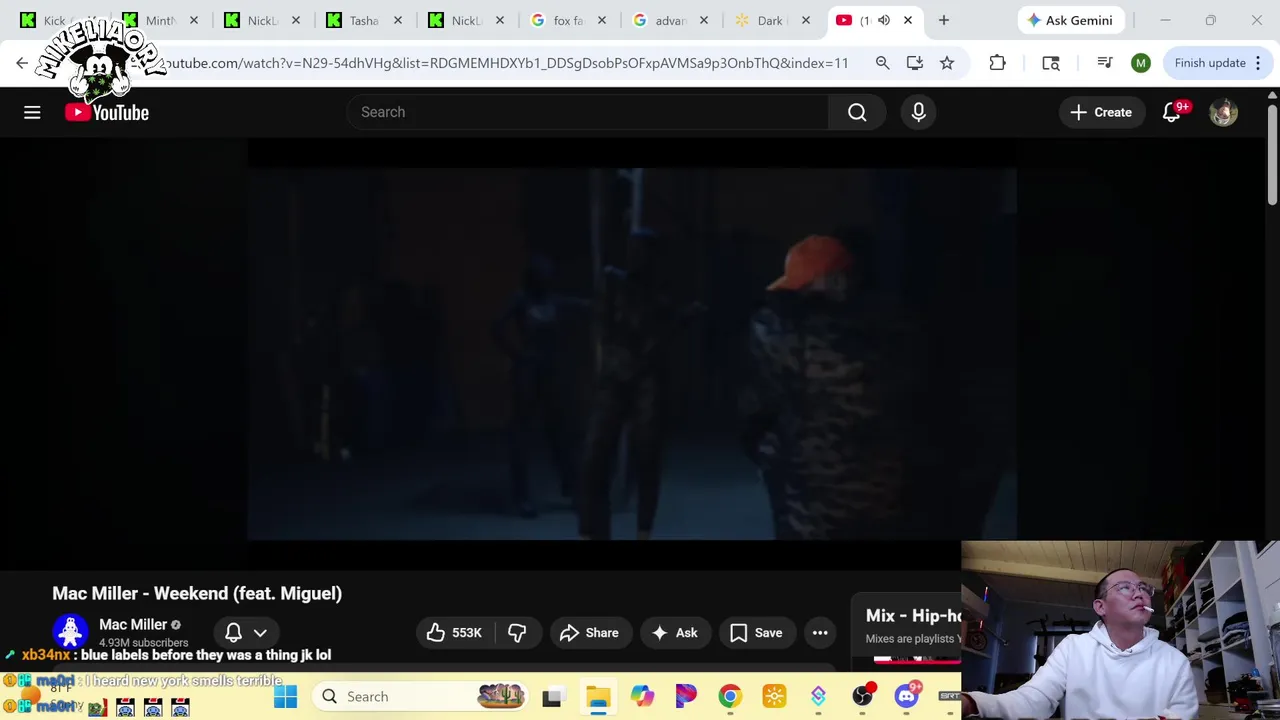
Task: Click the Finish update button
Action: click(1210, 63)
